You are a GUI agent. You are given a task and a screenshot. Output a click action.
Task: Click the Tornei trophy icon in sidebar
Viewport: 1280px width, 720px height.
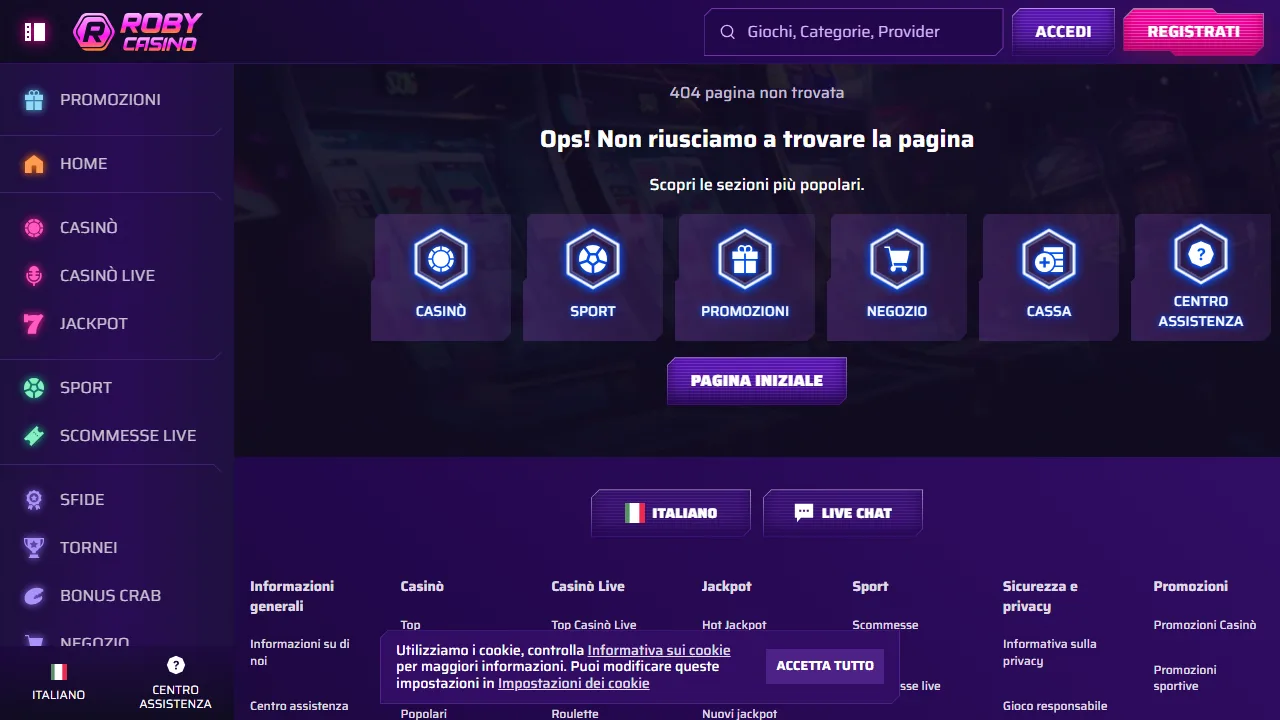[34, 548]
